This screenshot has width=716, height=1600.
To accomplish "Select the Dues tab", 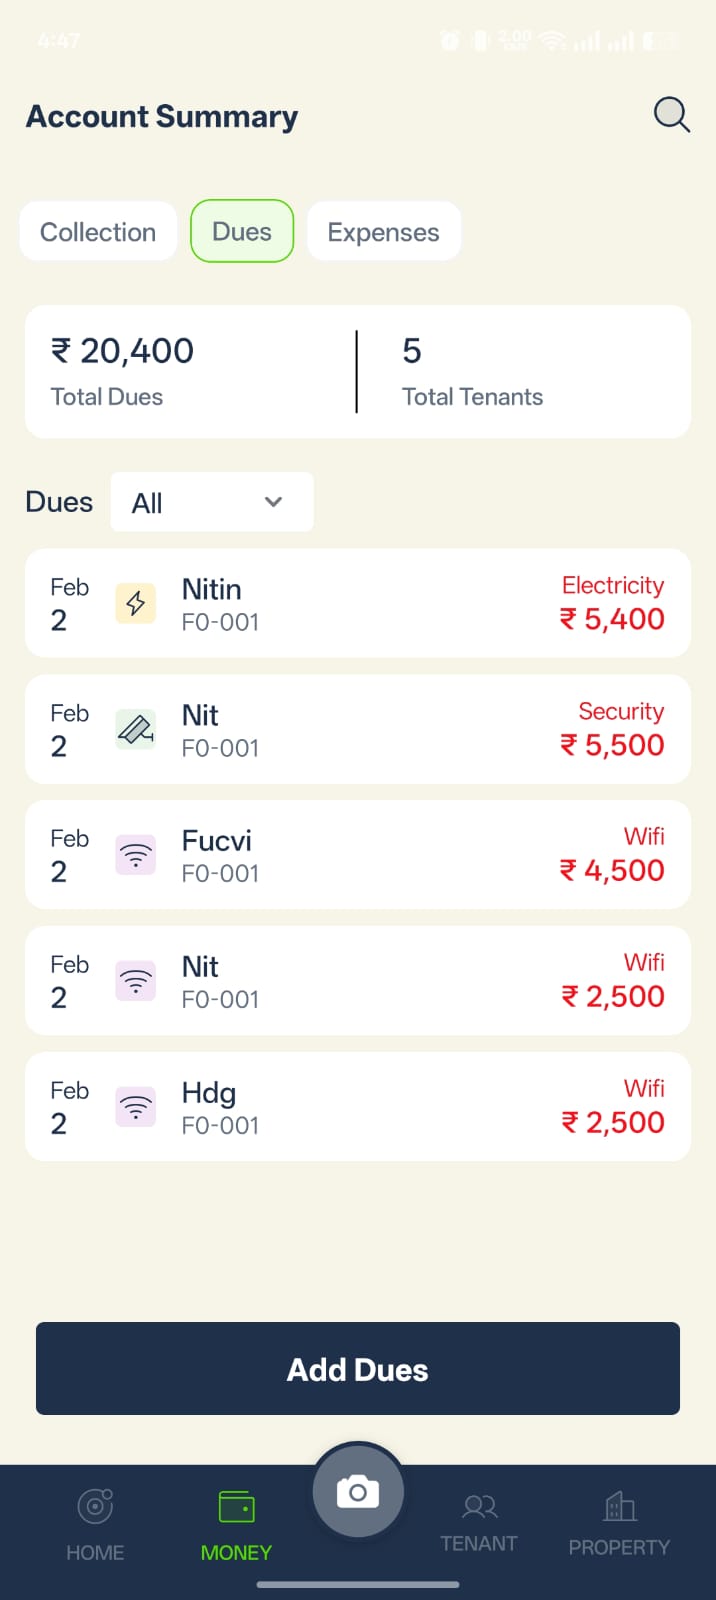I will click(x=242, y=231).
